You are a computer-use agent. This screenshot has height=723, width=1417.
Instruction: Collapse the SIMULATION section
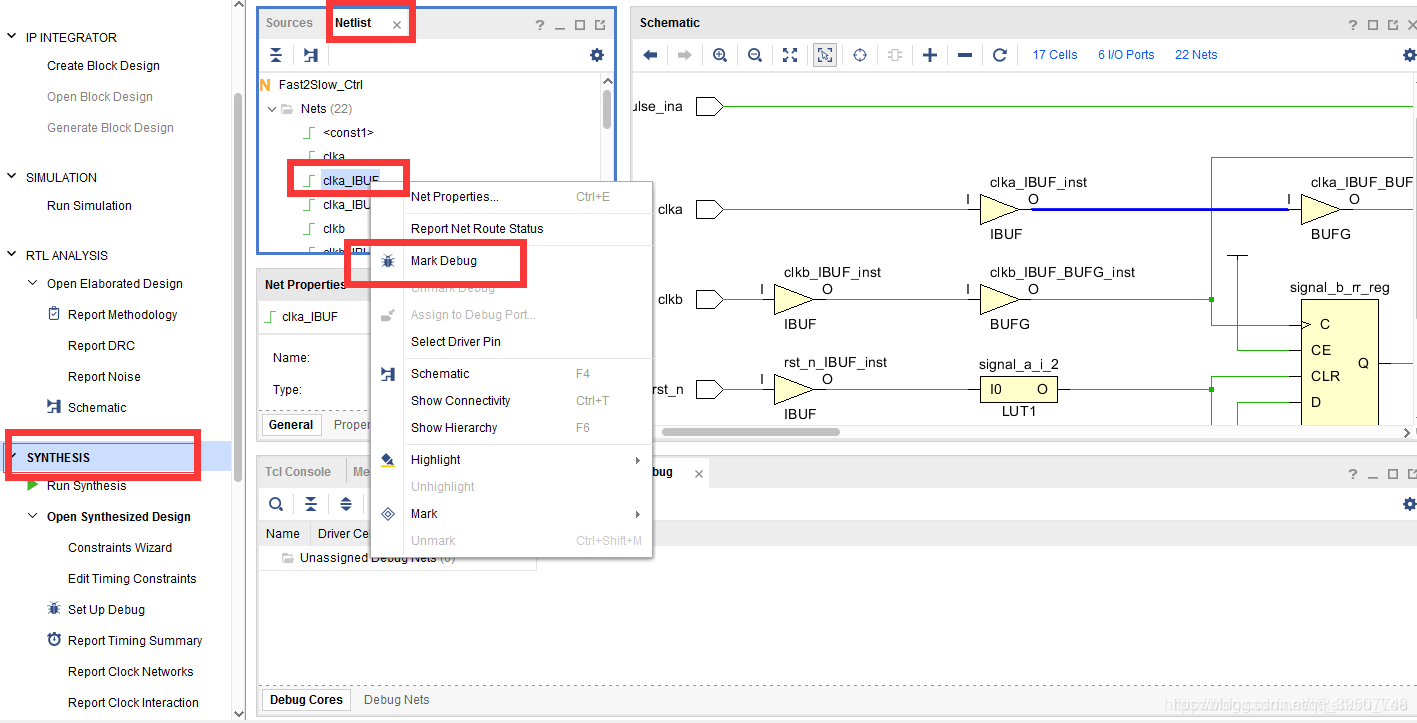[x=12, y=177]
